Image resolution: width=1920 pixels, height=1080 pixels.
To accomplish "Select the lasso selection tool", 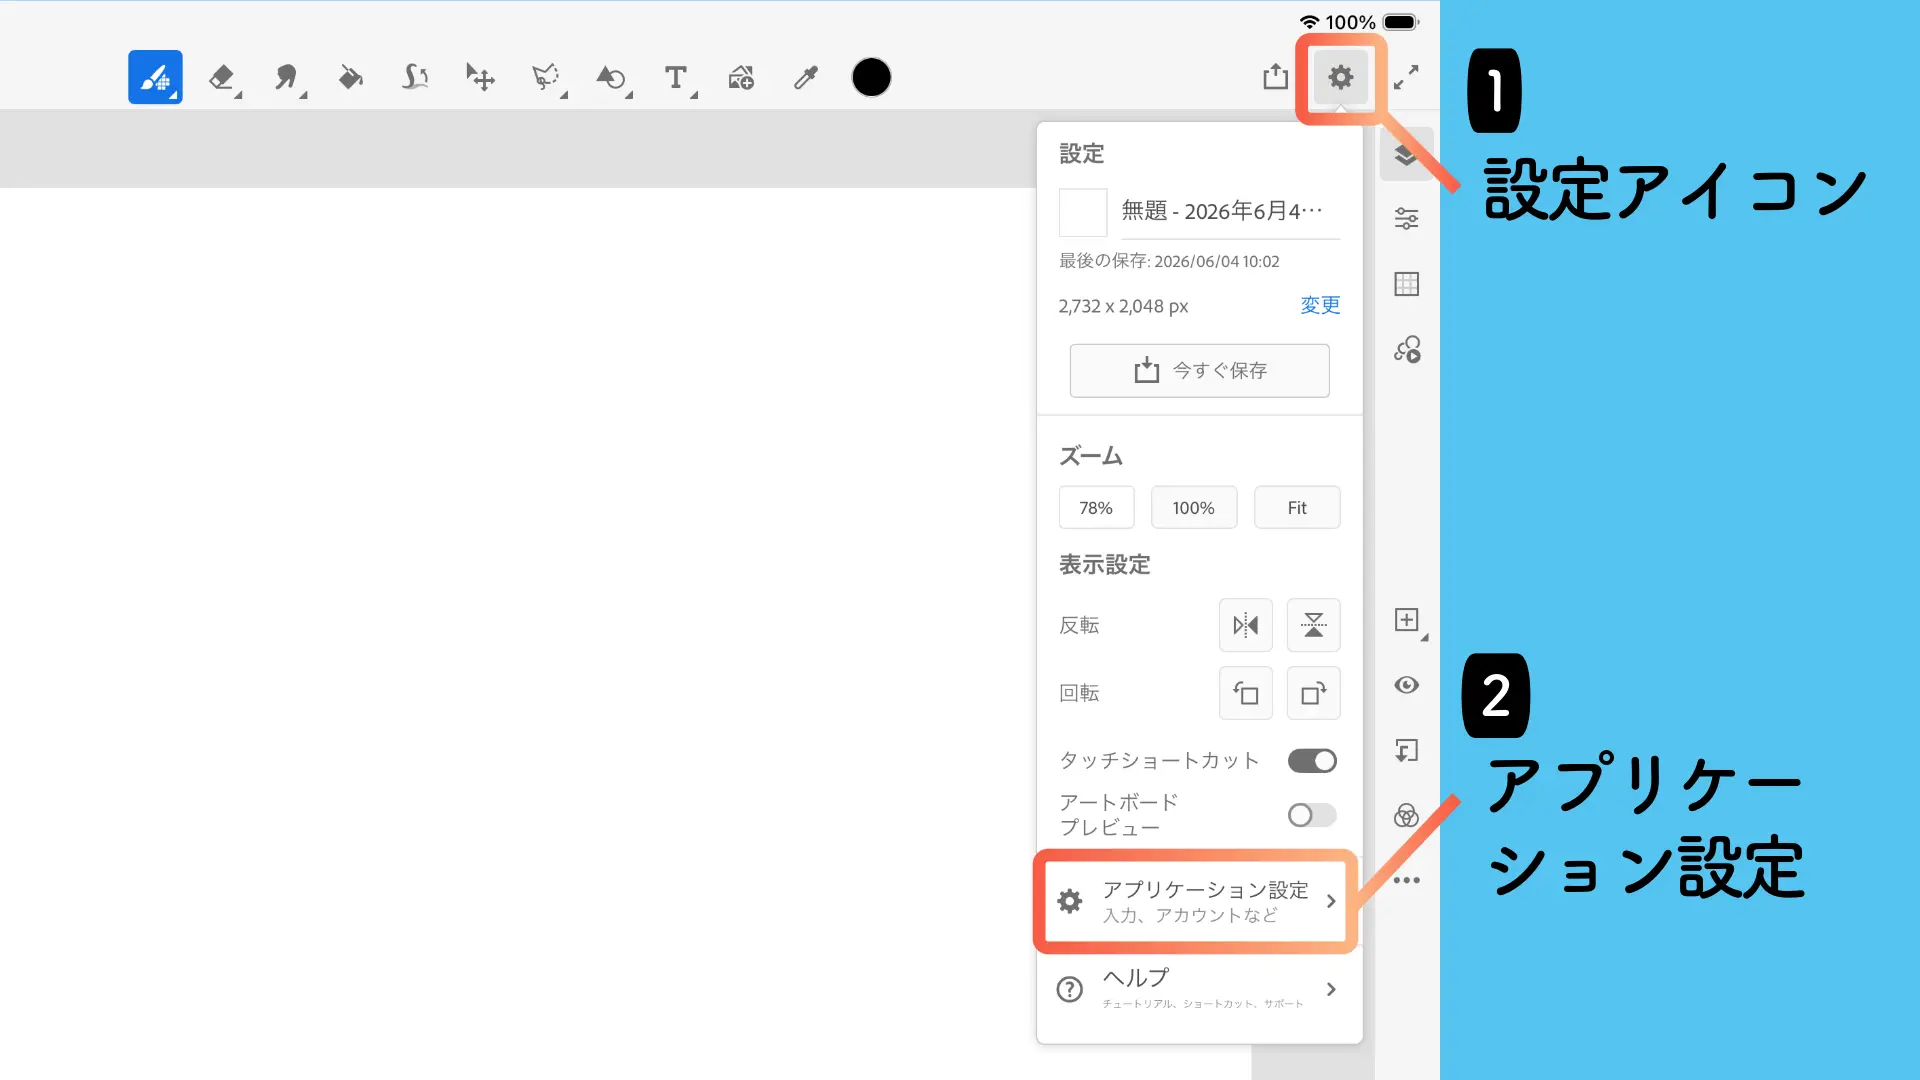I will pos(546,77).
